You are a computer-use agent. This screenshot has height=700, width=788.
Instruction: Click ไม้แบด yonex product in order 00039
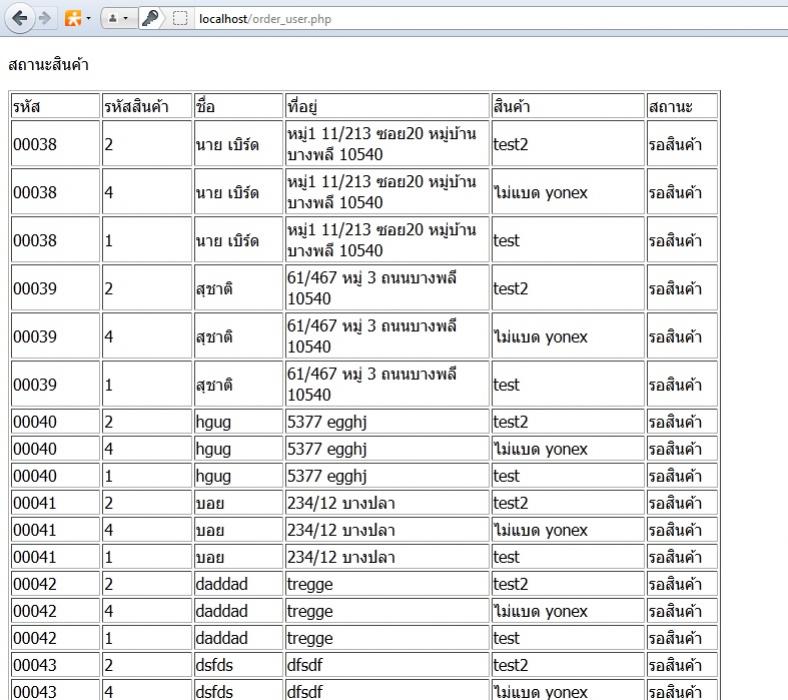pos(541,337)
